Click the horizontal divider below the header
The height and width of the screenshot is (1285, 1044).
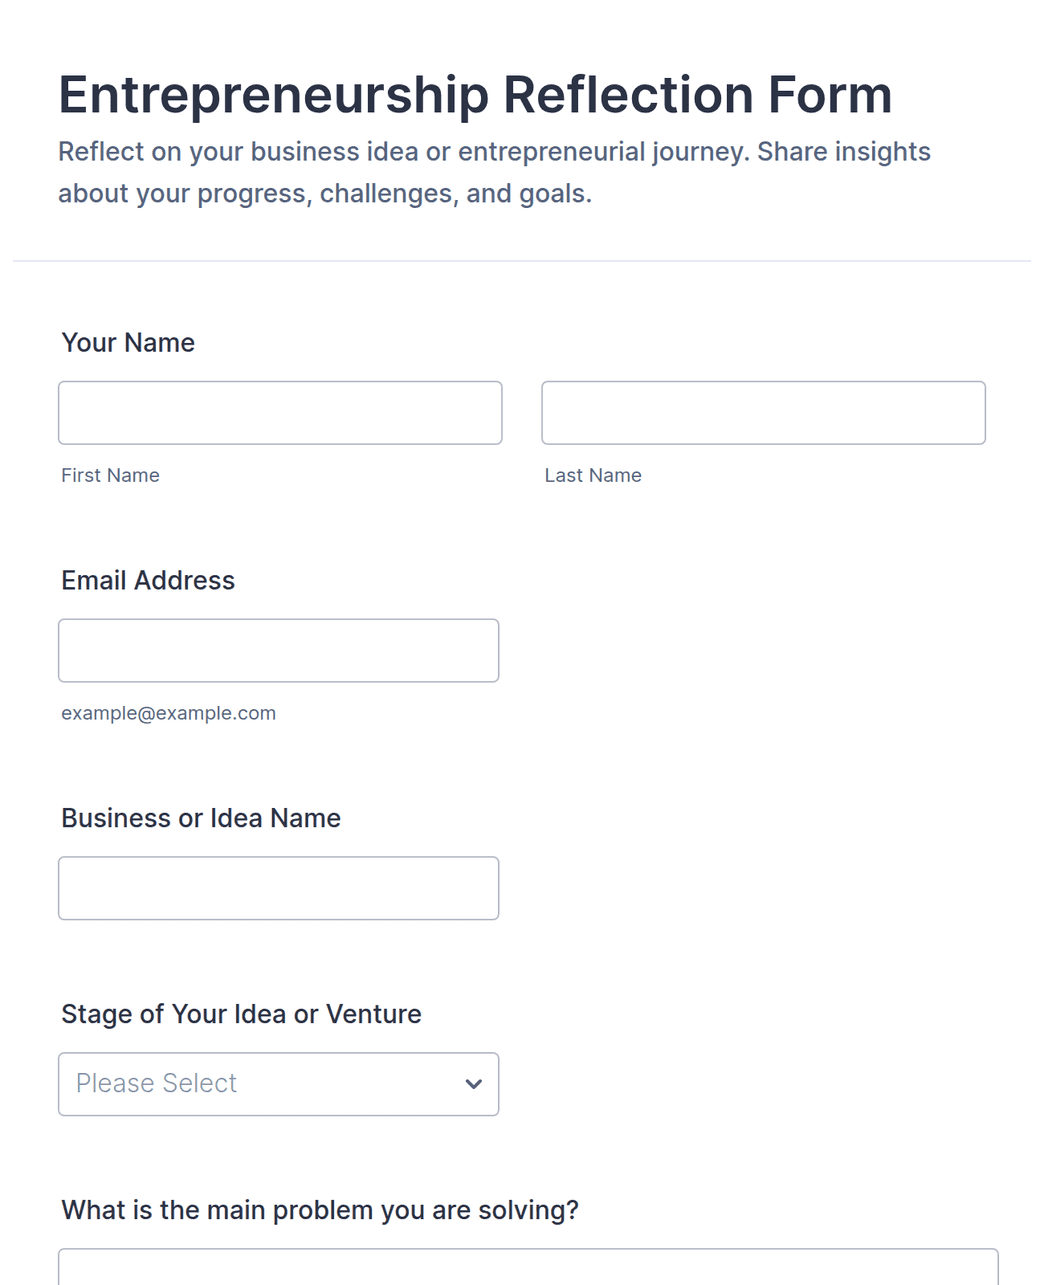point(522,261)
